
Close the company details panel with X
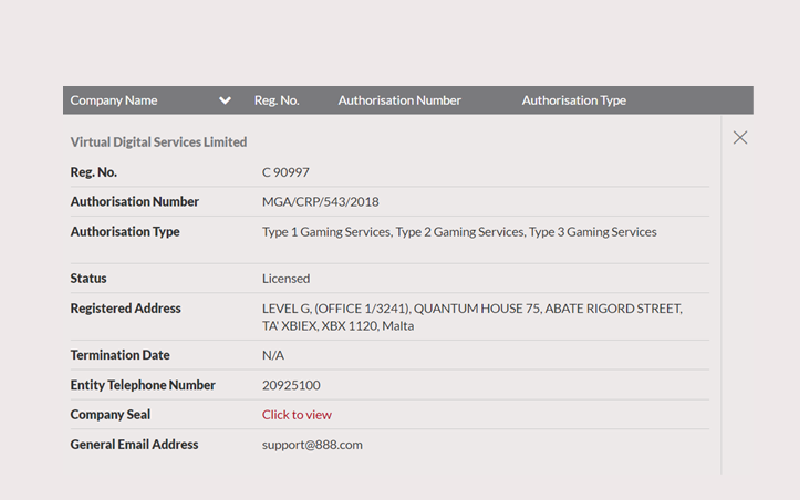pos(740,138)
